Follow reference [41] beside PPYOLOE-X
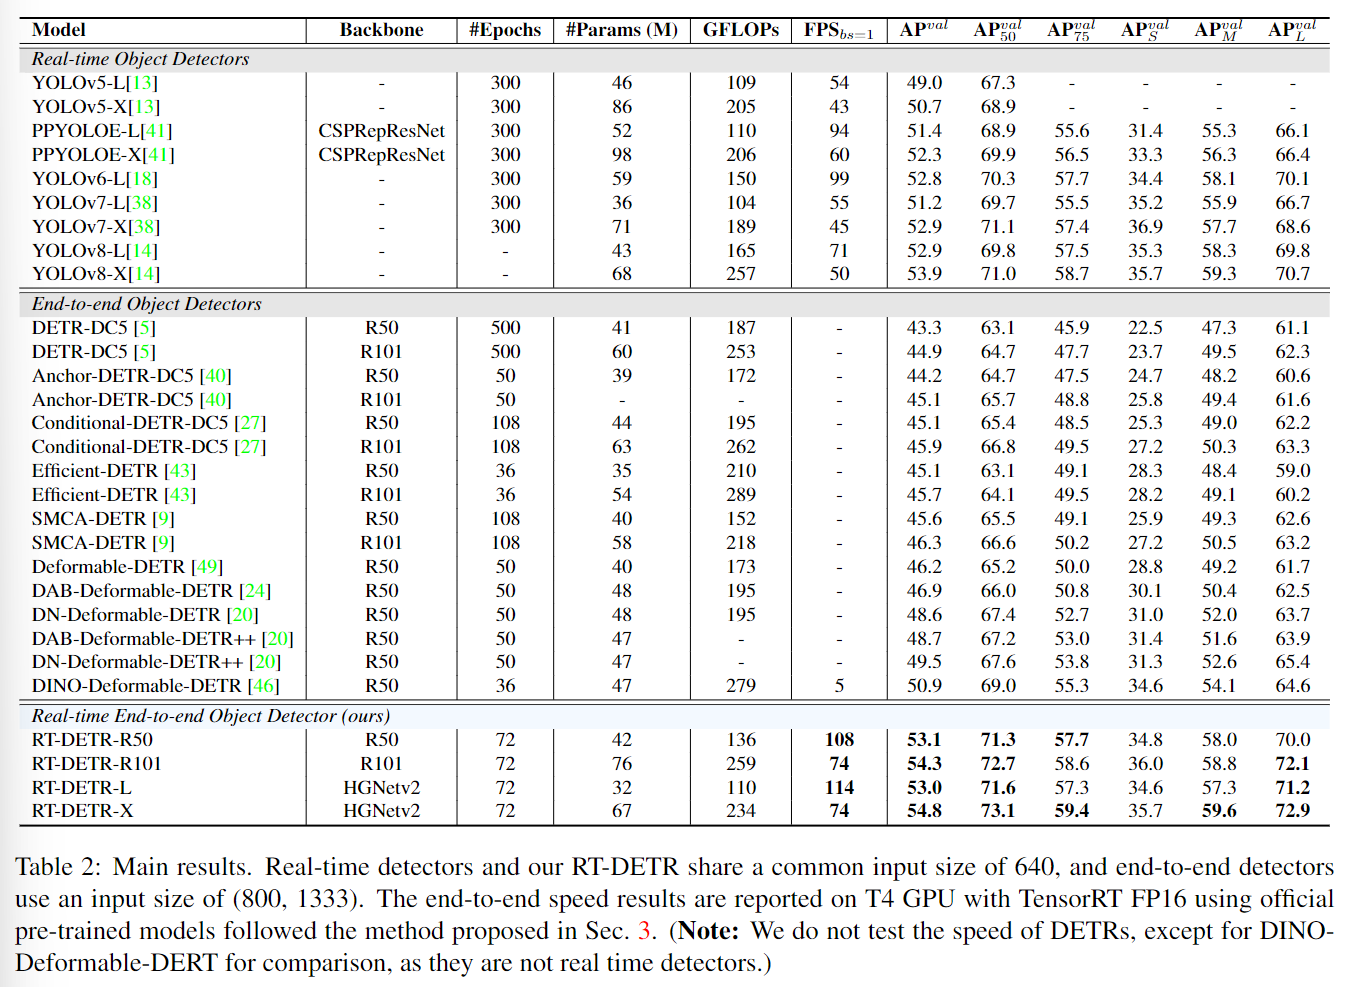Screen dimensions: 1351x987 [158, 155]
